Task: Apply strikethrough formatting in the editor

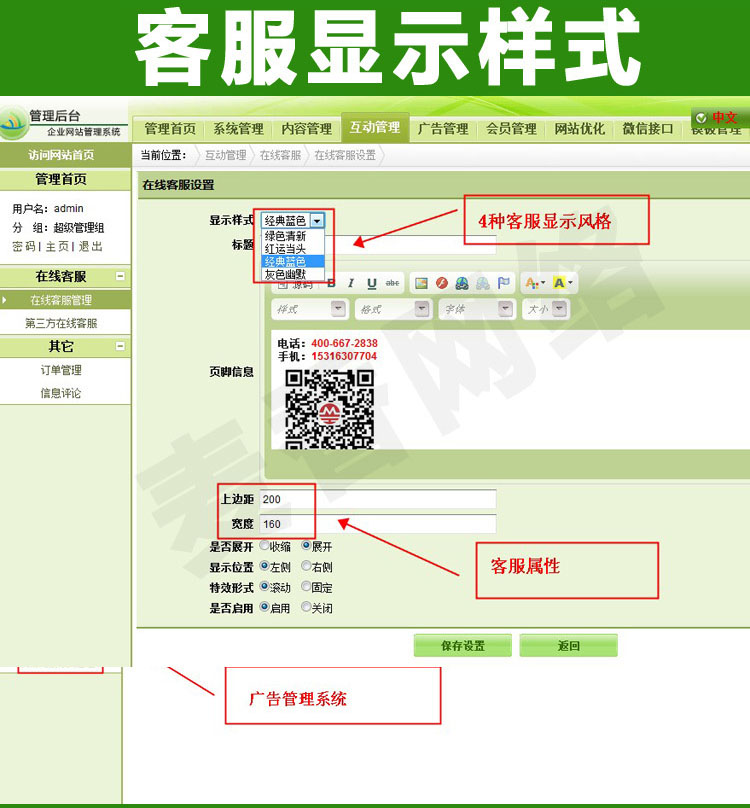Action: pos(392,283)
